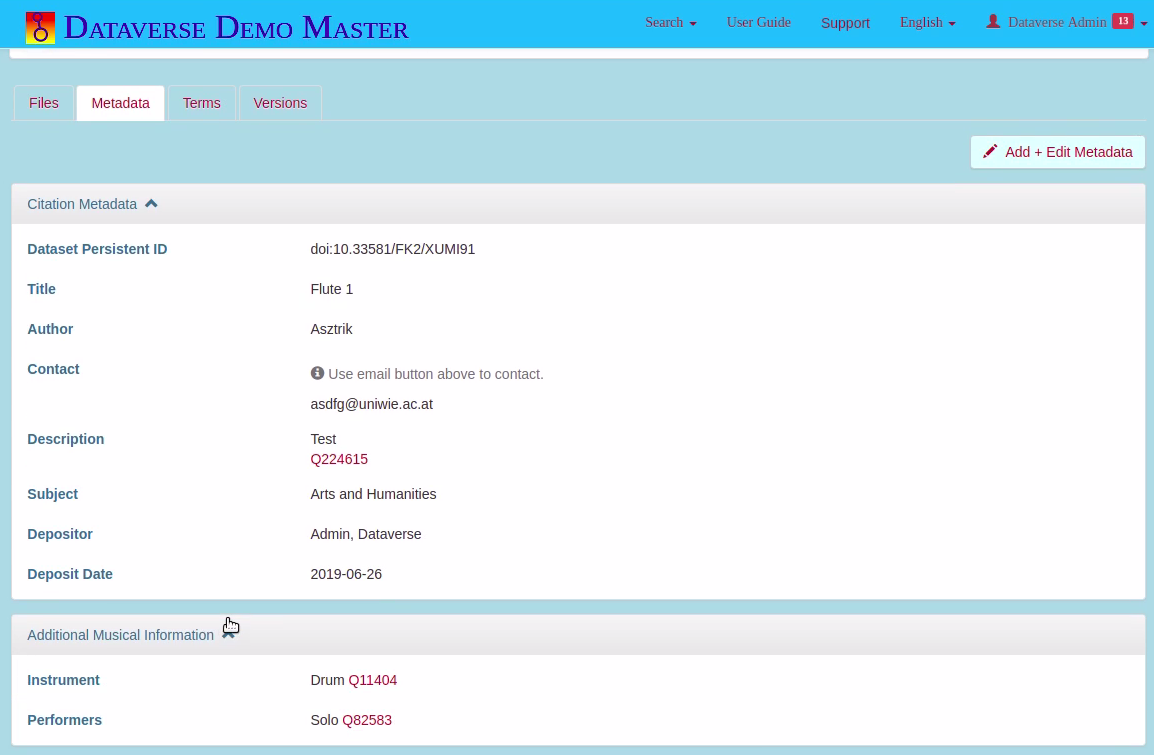Image resolution: width=1154 pixels, height=755 pixels.
Task: Switch to the Files tab
Action: point(44,103)
